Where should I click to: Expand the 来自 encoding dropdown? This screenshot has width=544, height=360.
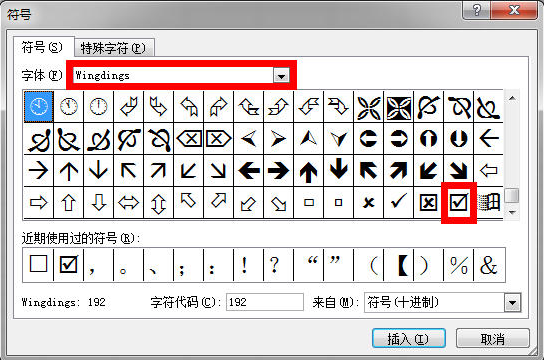[512, 303]
